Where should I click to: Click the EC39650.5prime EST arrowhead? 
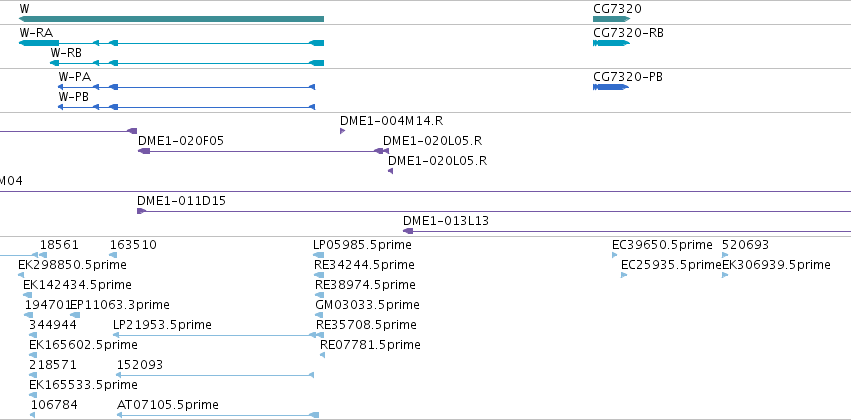(615, 255)
